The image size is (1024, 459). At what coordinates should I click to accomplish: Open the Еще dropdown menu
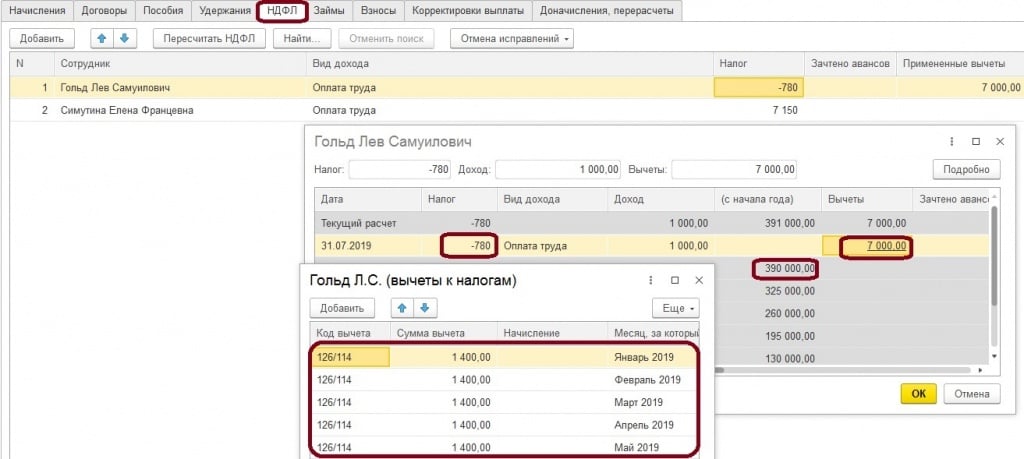click(676, 308)
